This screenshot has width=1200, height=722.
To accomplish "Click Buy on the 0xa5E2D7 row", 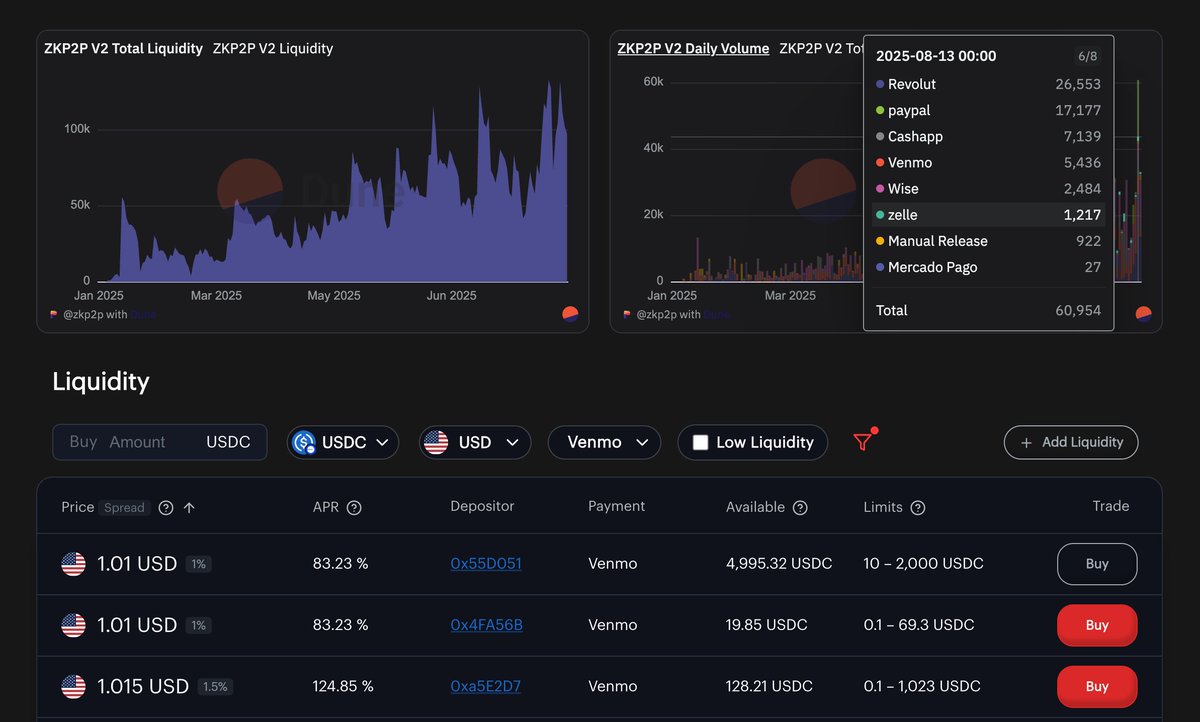I will point(1097,687).
